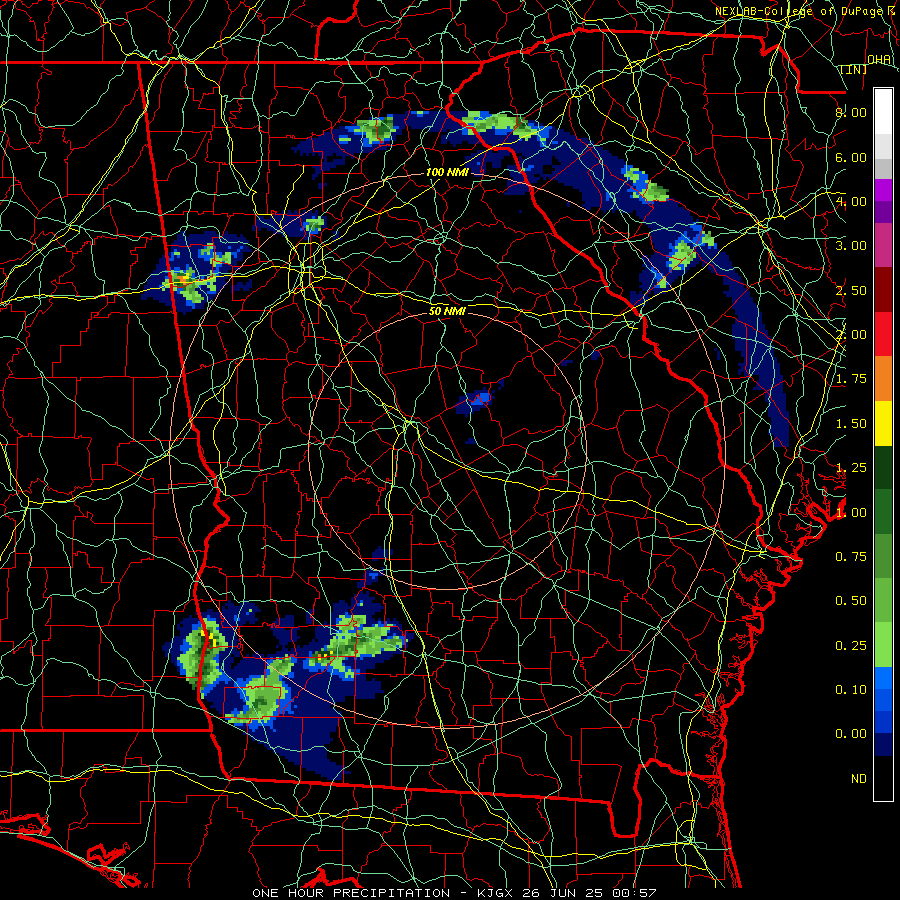The width and height of the screenshot is (900, 900).
Task: Select the 1.25 legend label
Action: point(851,468)
